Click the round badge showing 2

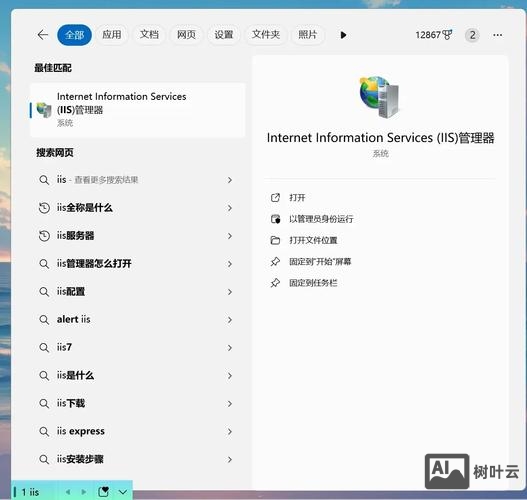472,35
